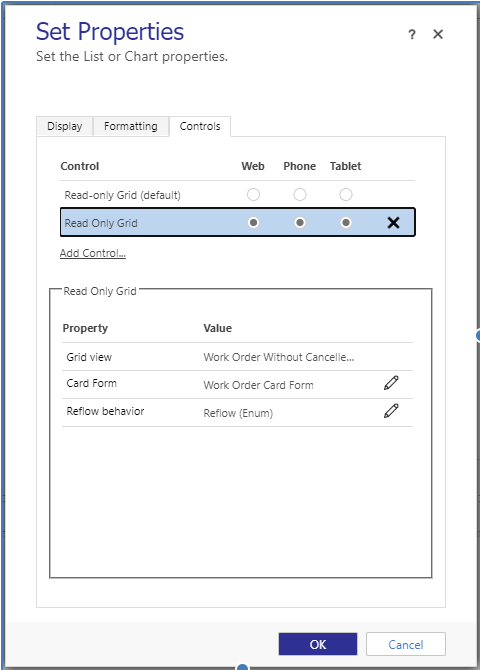Close the Set Properties dialog
Image resolution: width=480 pixels, height=670 pixels.
click(438, 34)
